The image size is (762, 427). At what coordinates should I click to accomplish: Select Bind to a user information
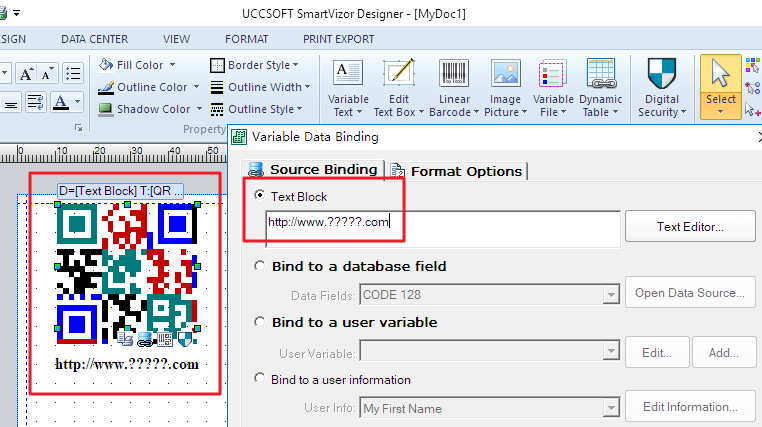[x=260, y=378]
